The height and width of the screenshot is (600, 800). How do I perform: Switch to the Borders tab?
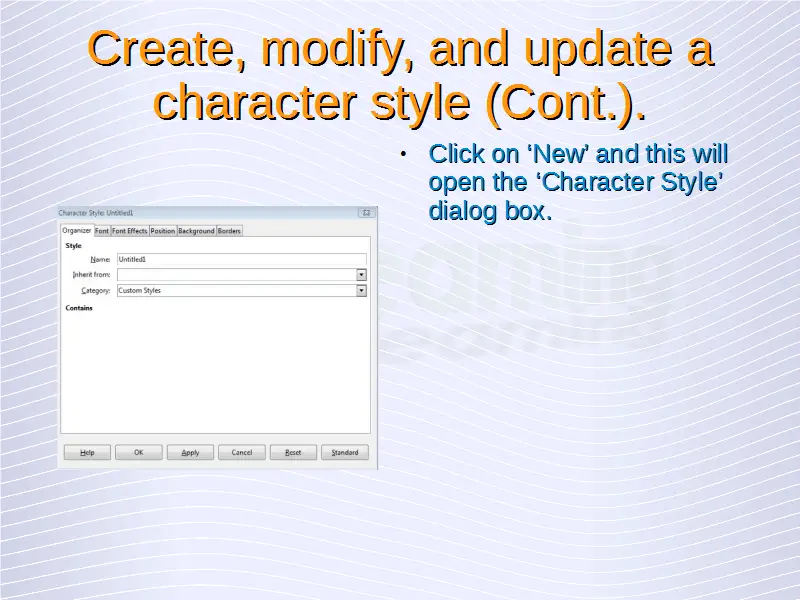[x=229, y=231]
